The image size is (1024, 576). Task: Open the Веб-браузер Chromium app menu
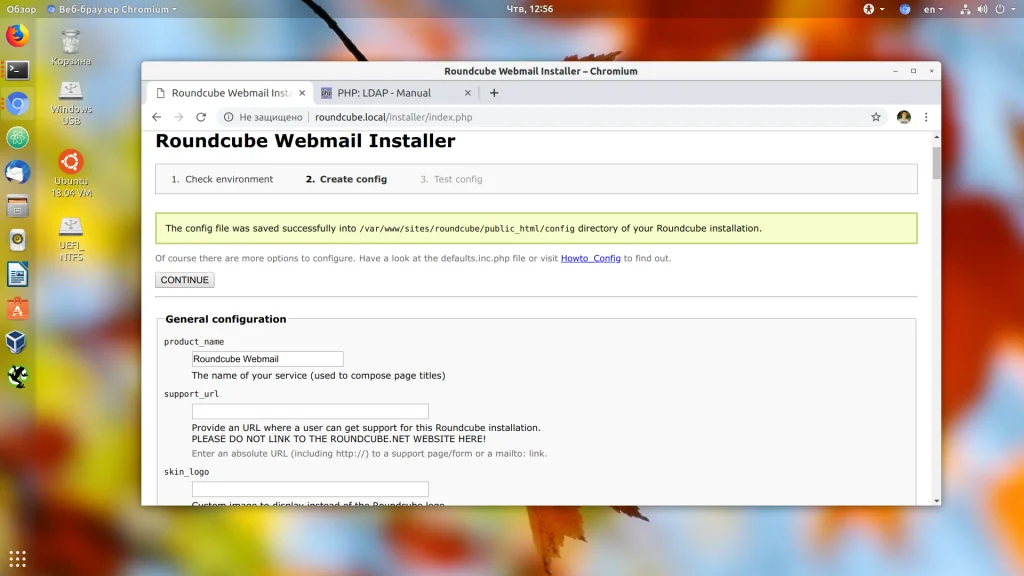click(x=112, y=9)
